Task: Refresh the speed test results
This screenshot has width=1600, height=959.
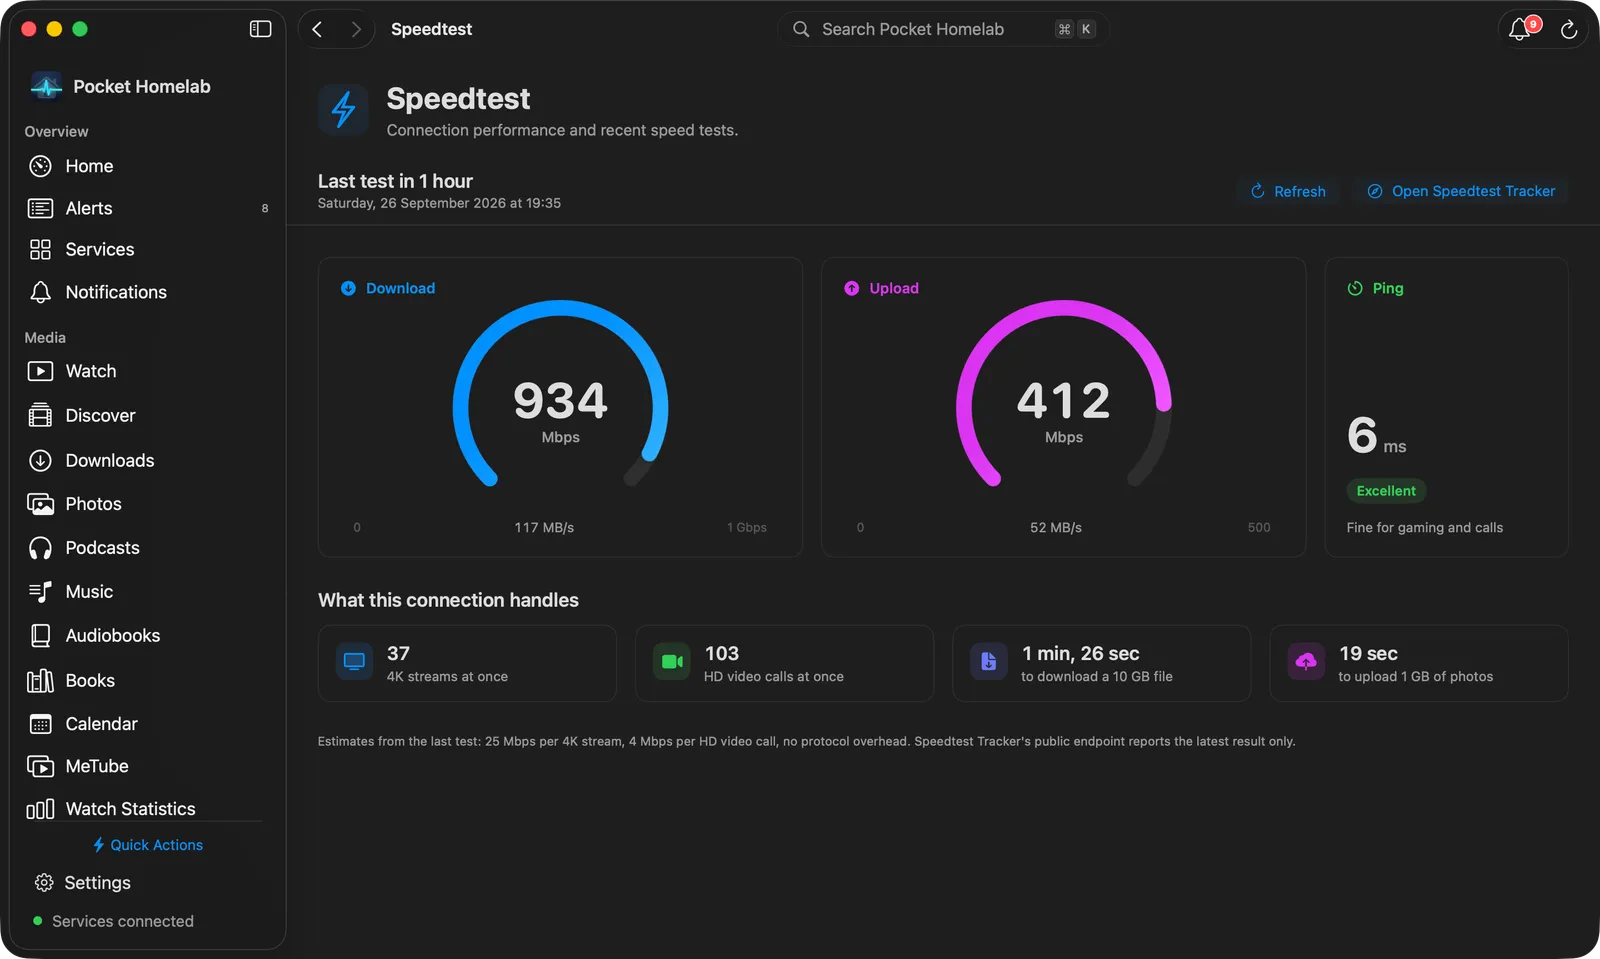Action: click(1288, 191)
